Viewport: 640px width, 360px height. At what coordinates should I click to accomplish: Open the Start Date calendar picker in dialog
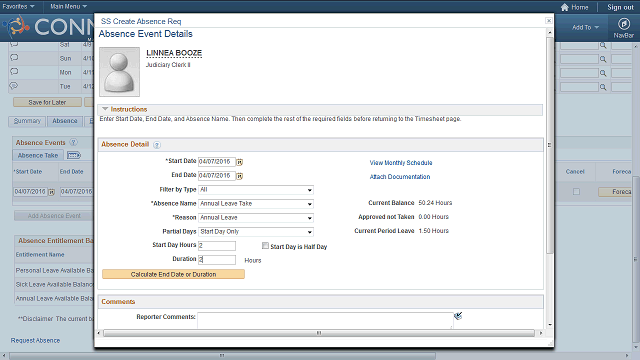click(240, 162)
